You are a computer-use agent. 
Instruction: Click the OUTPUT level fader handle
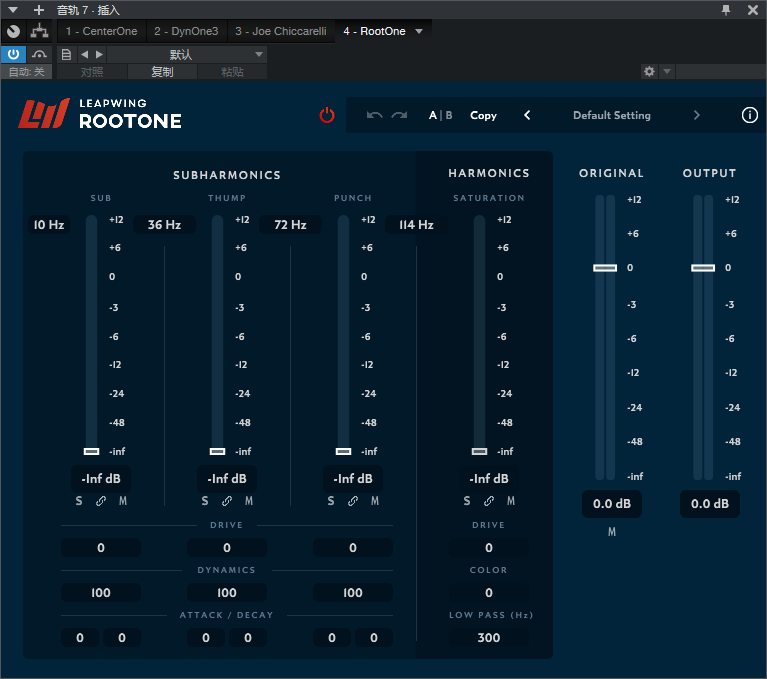703,268
